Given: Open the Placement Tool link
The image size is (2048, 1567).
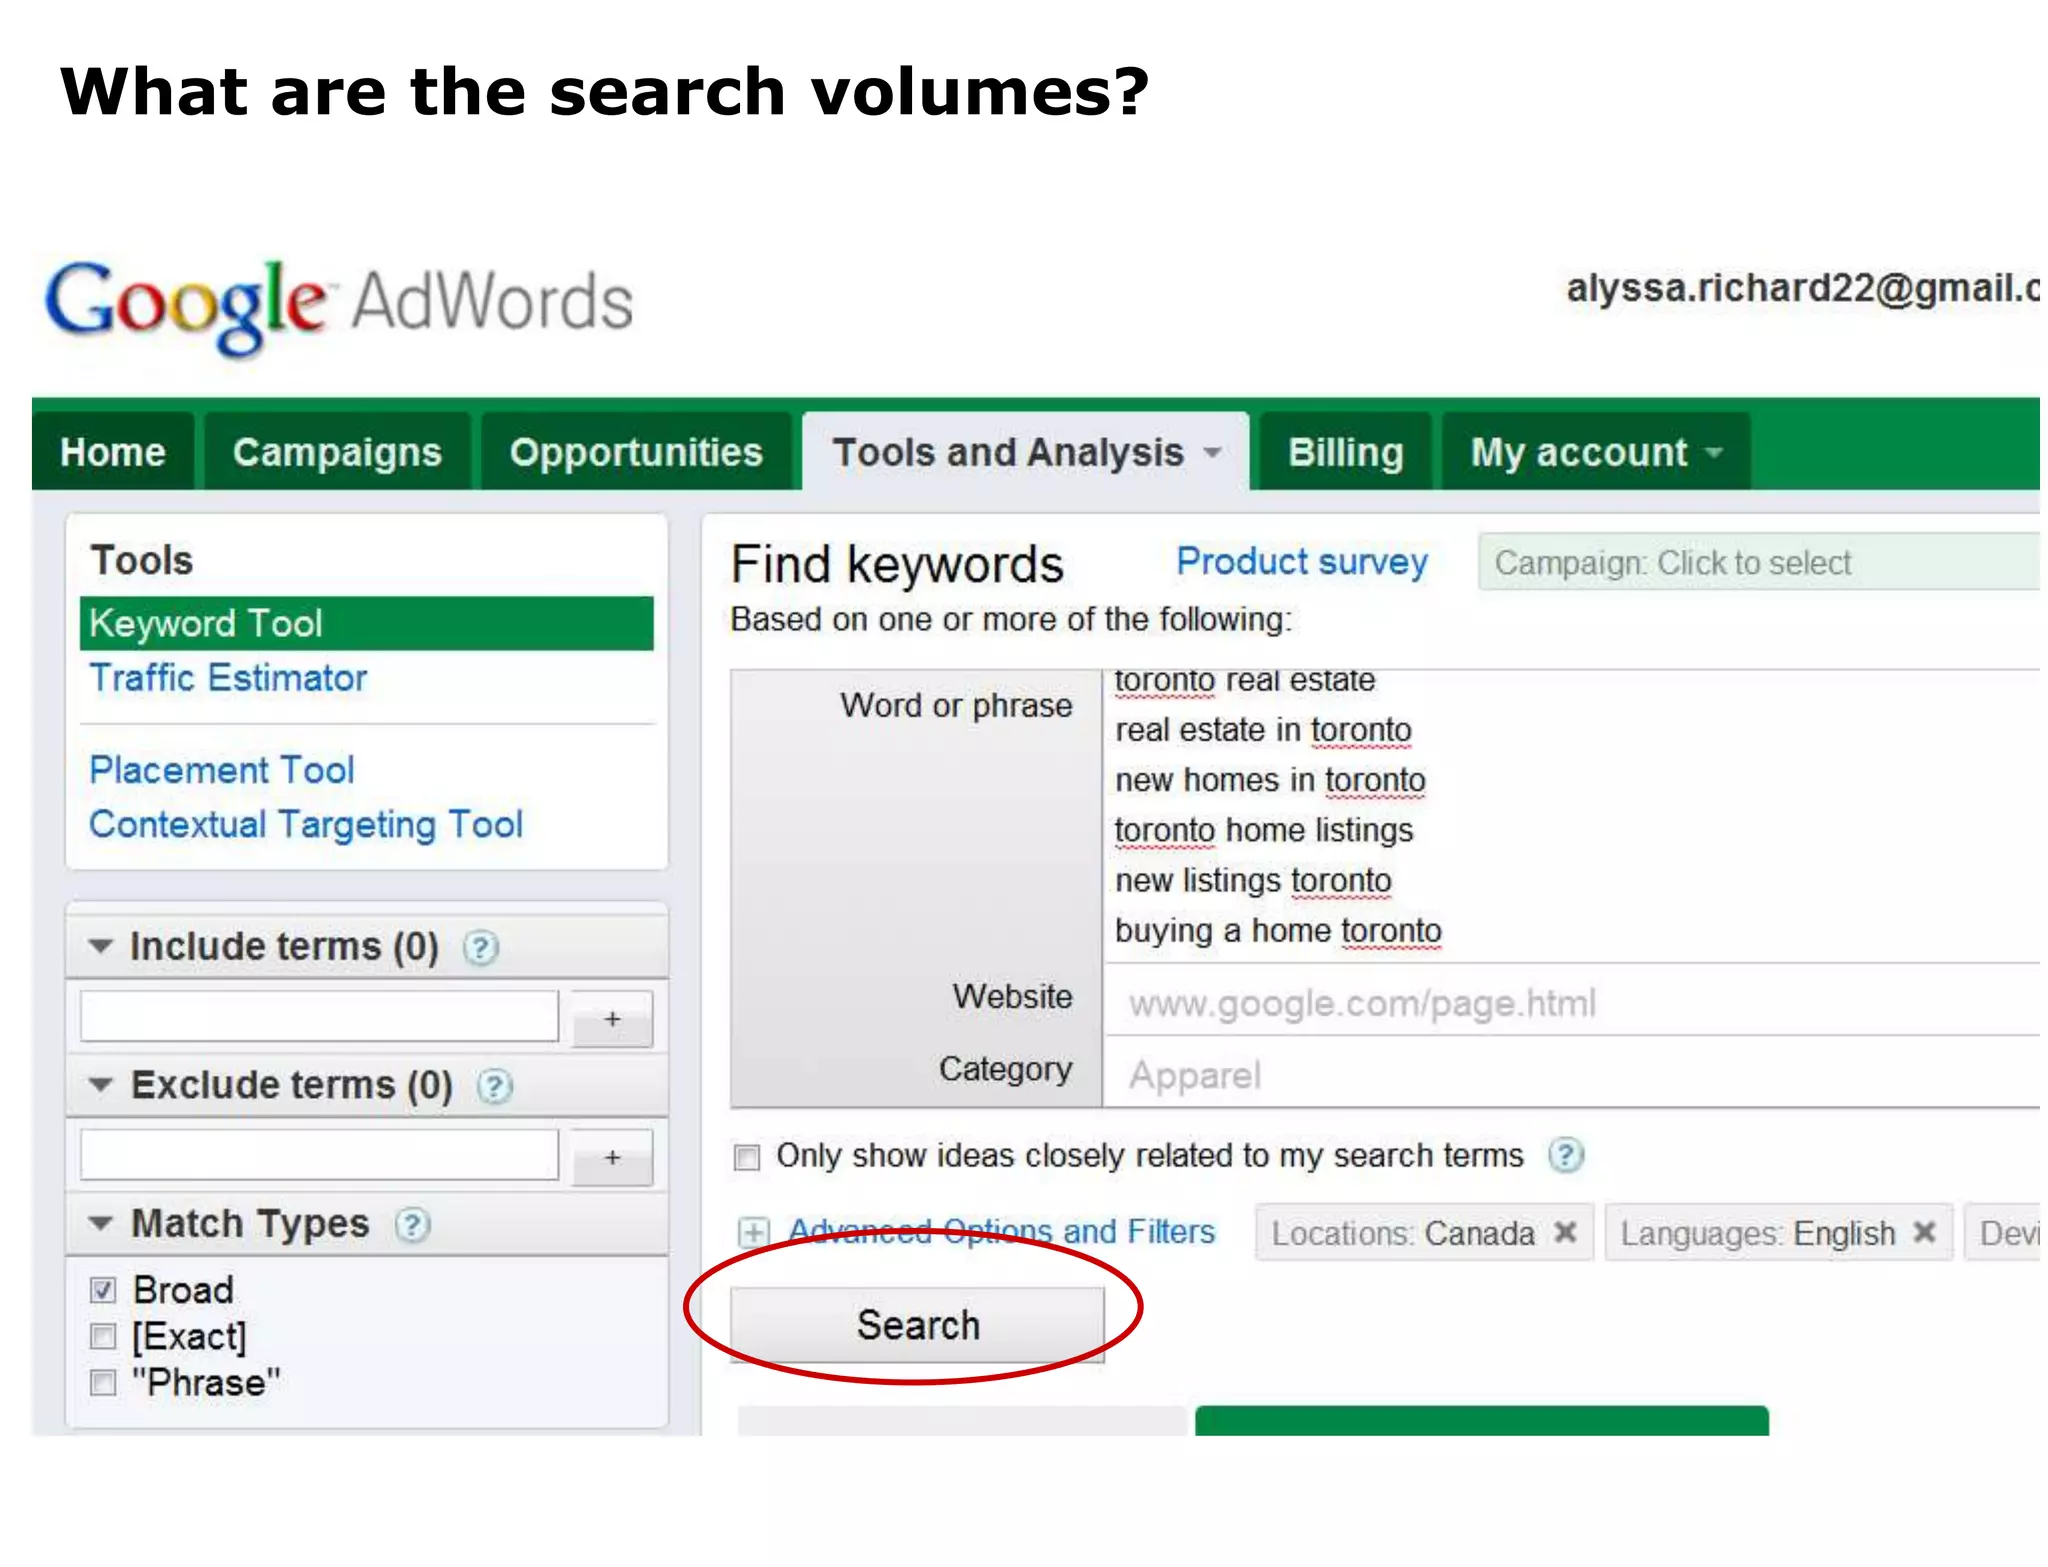Looking at the screenshot, I should pyautogui.click(x=222, y=770).
